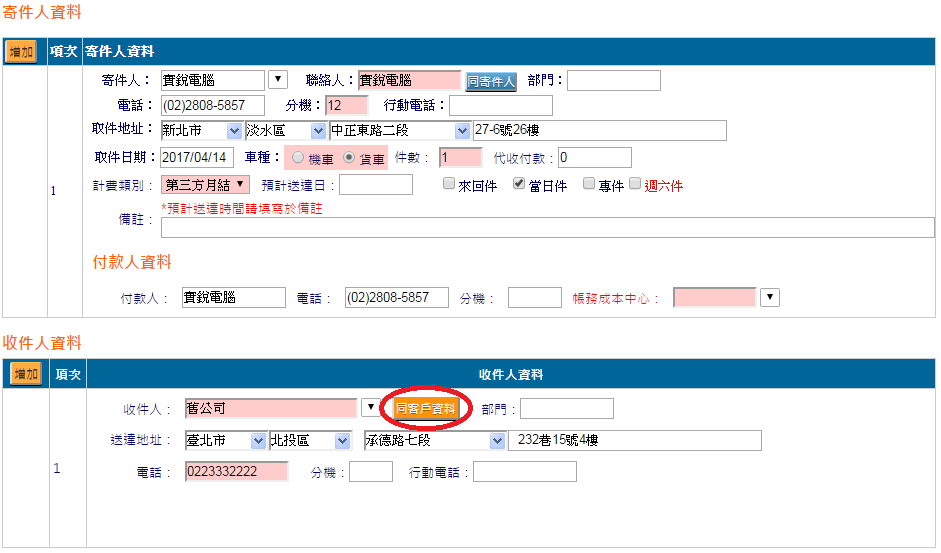Select the 貨車 radio option
This screenshot has width=941, height=553.
pyautogui.click(x=349, y=158)
